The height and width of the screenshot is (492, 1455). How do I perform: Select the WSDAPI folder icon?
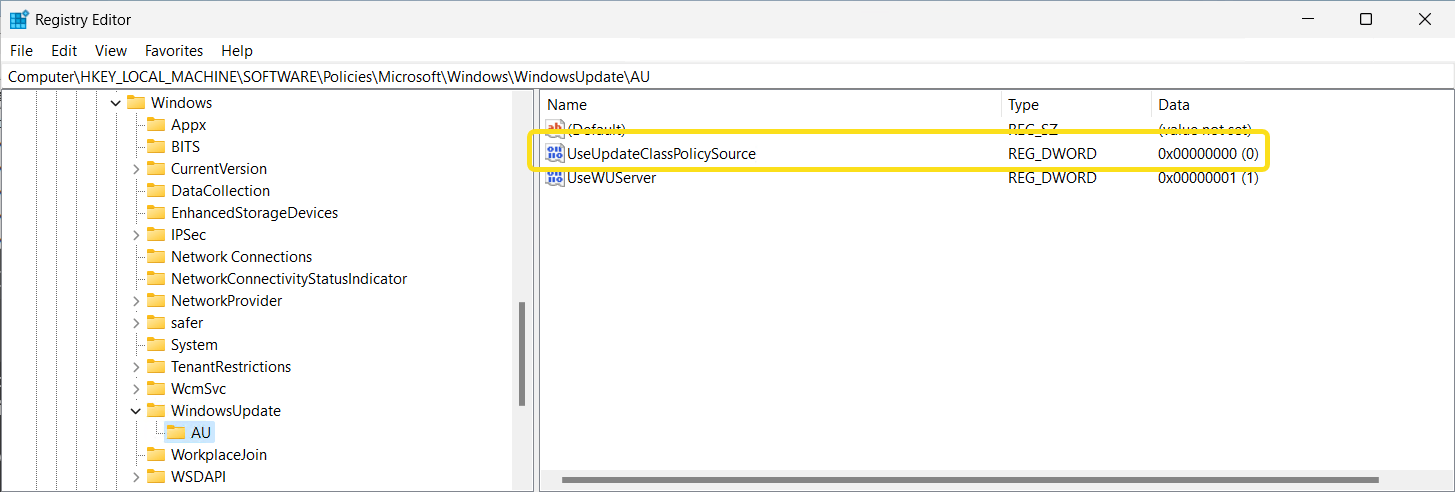[156, 477]
